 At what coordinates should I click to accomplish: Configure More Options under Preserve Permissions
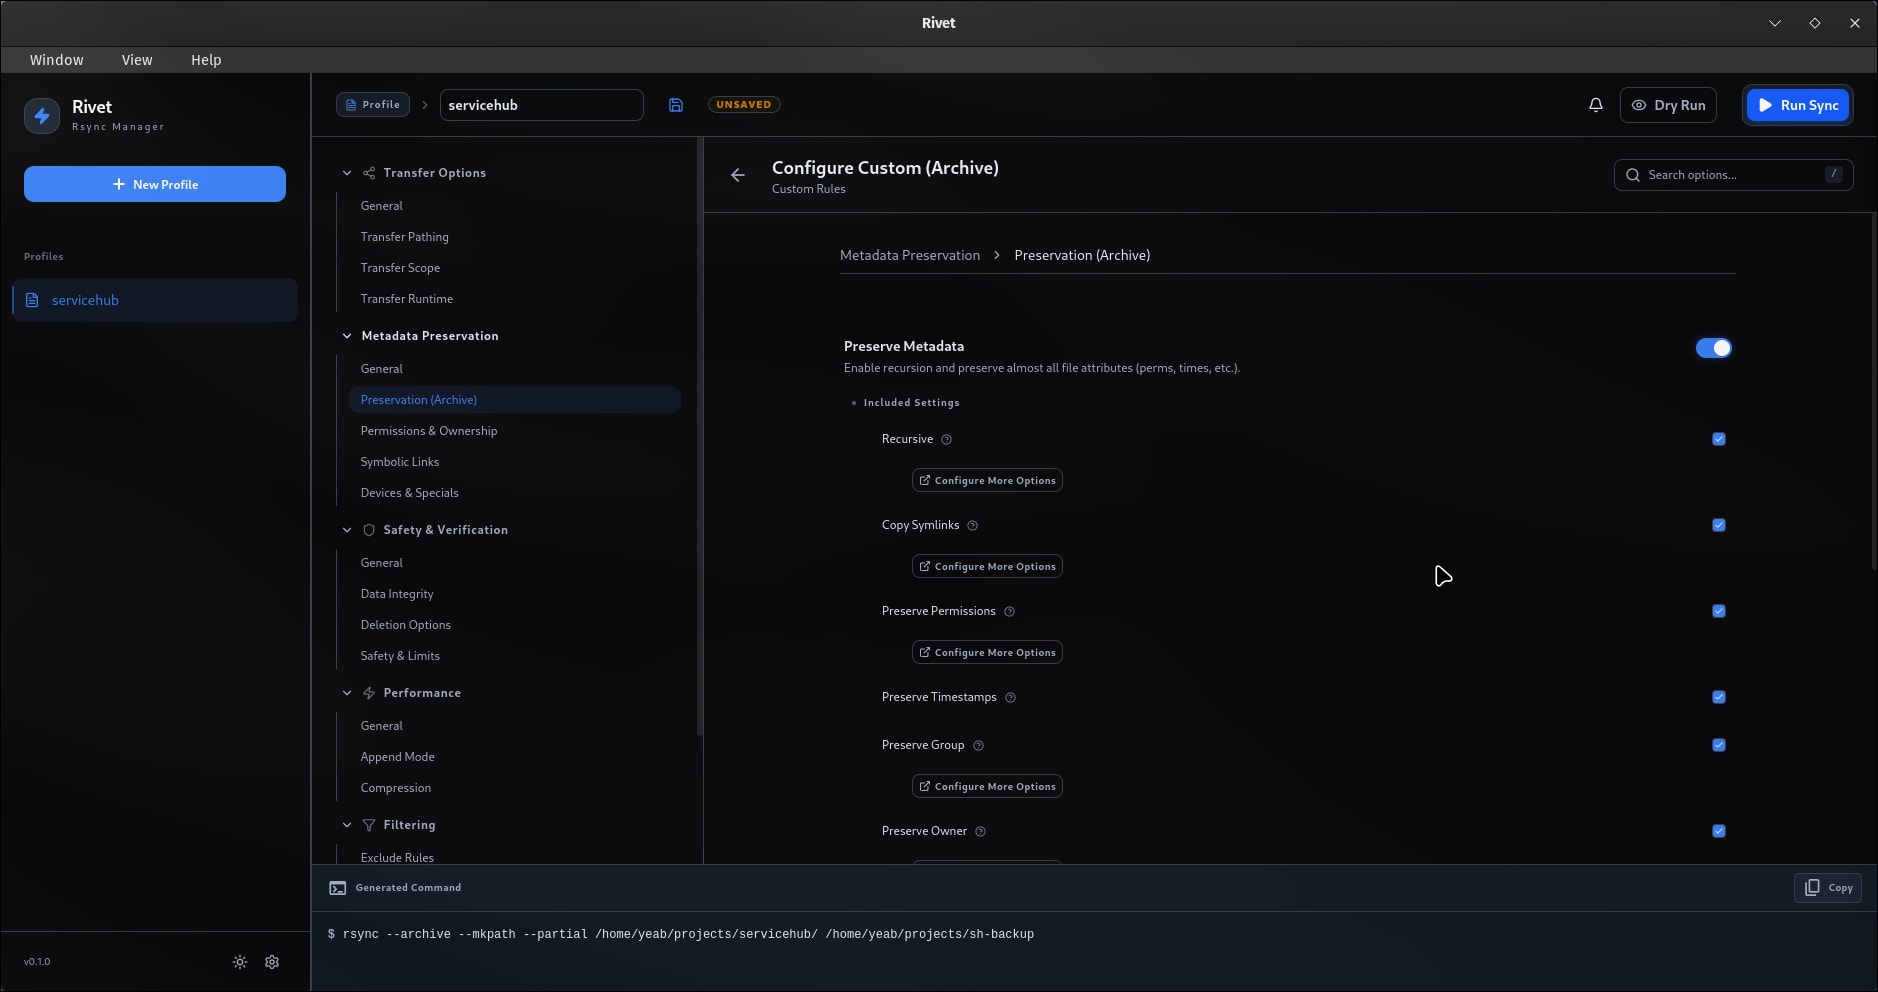[x=987, y=653]
